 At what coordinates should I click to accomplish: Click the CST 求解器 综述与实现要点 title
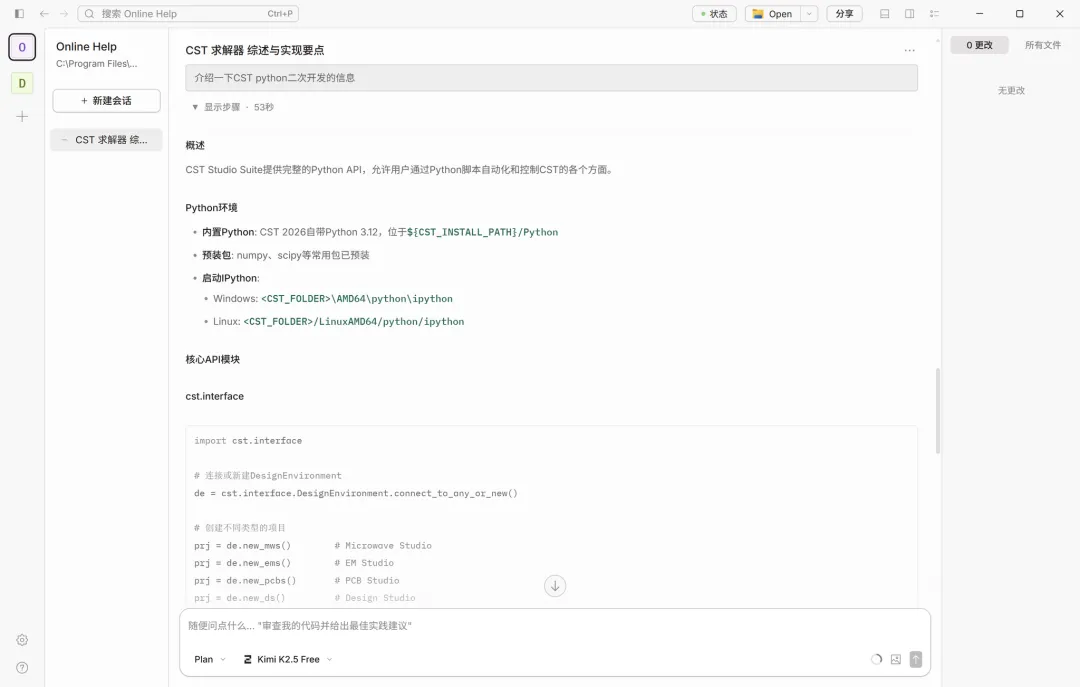[255, 50]
